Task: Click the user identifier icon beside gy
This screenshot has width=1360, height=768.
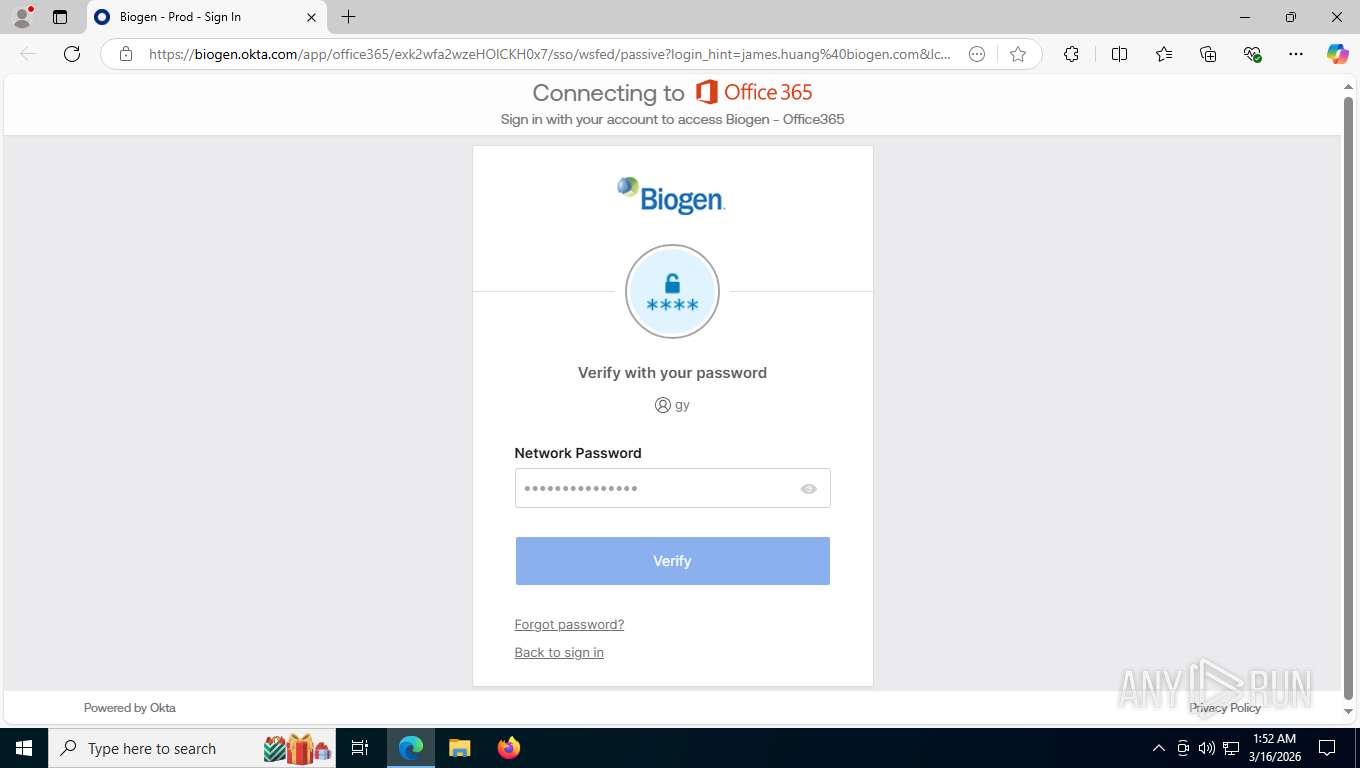Action: coord(662,405)
